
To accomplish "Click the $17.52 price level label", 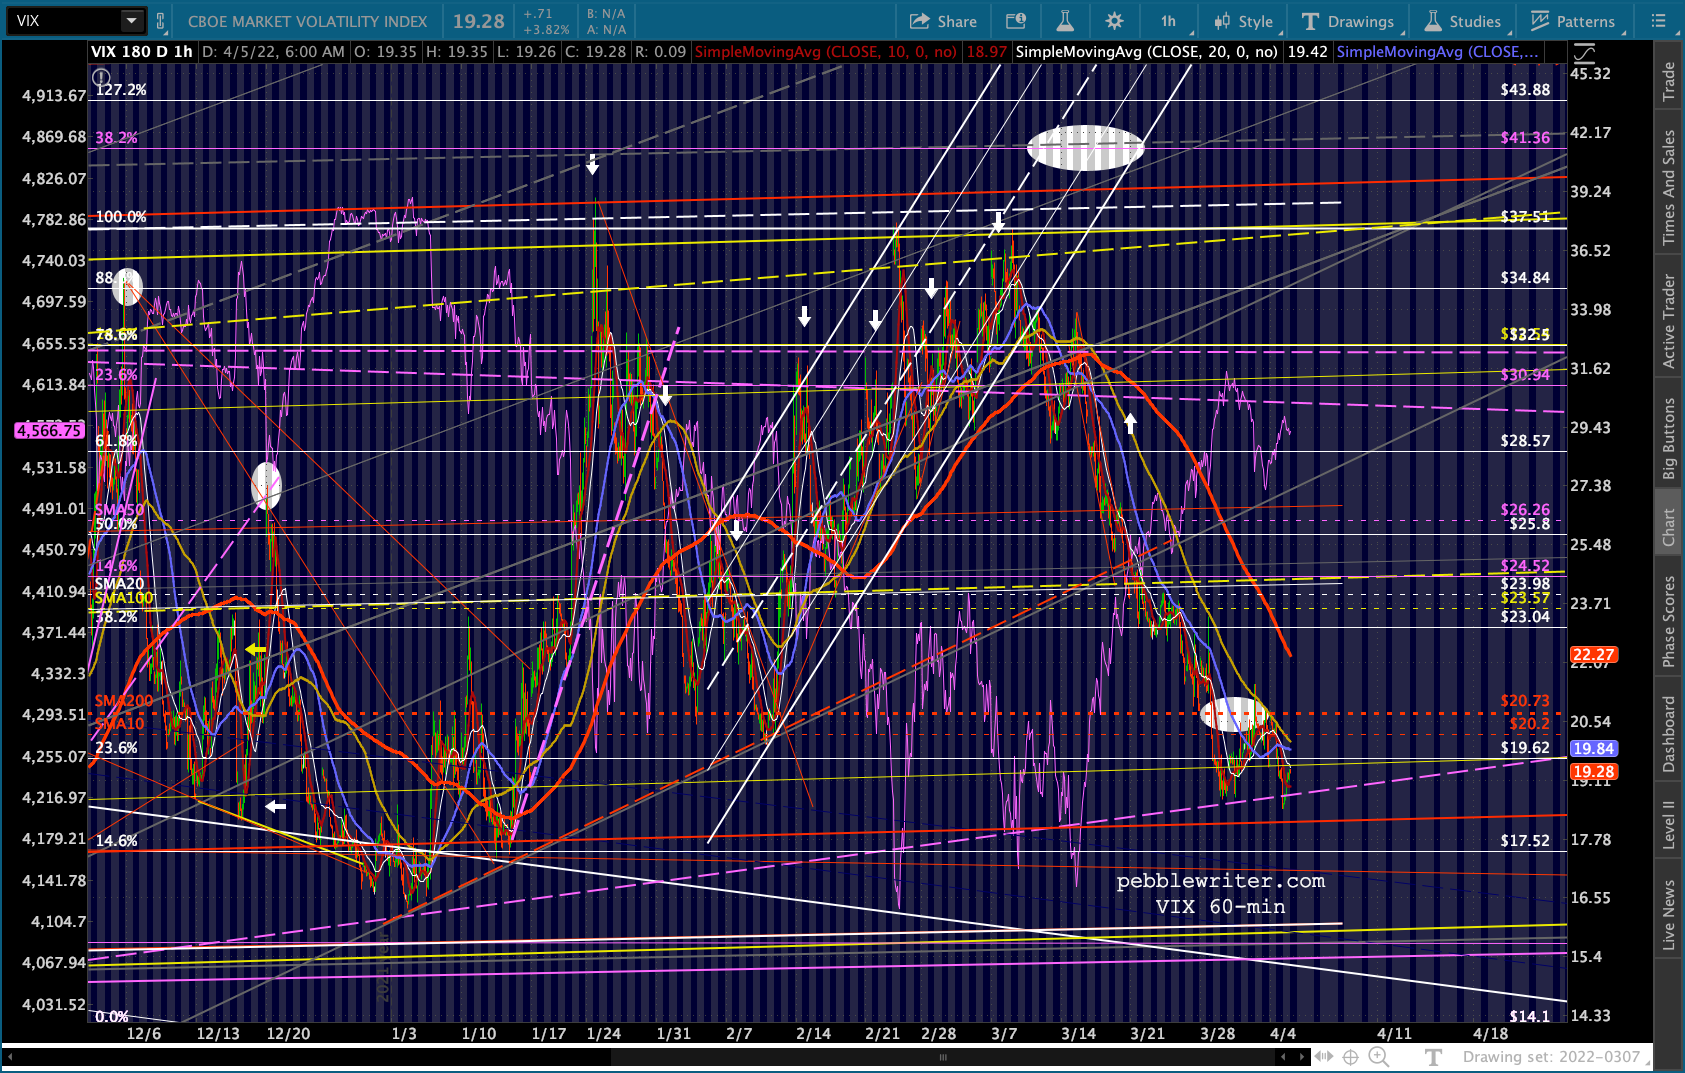I will pyautogui.click(x=1524, y=841).
